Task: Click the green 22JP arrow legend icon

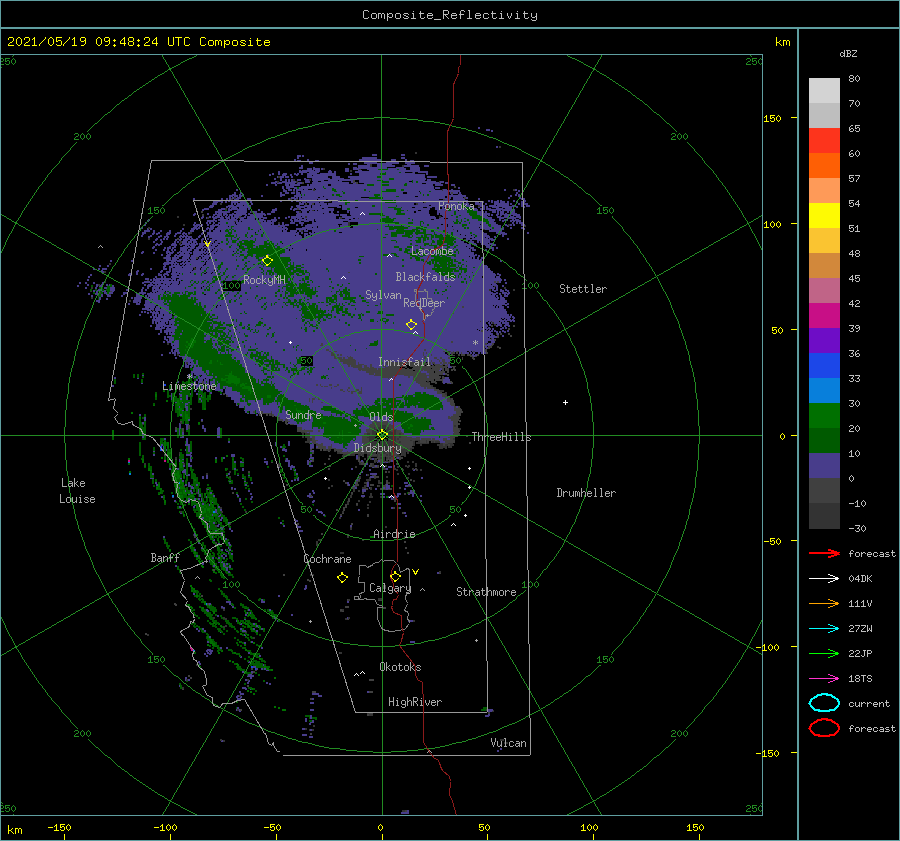Action: tap(824, 653)
